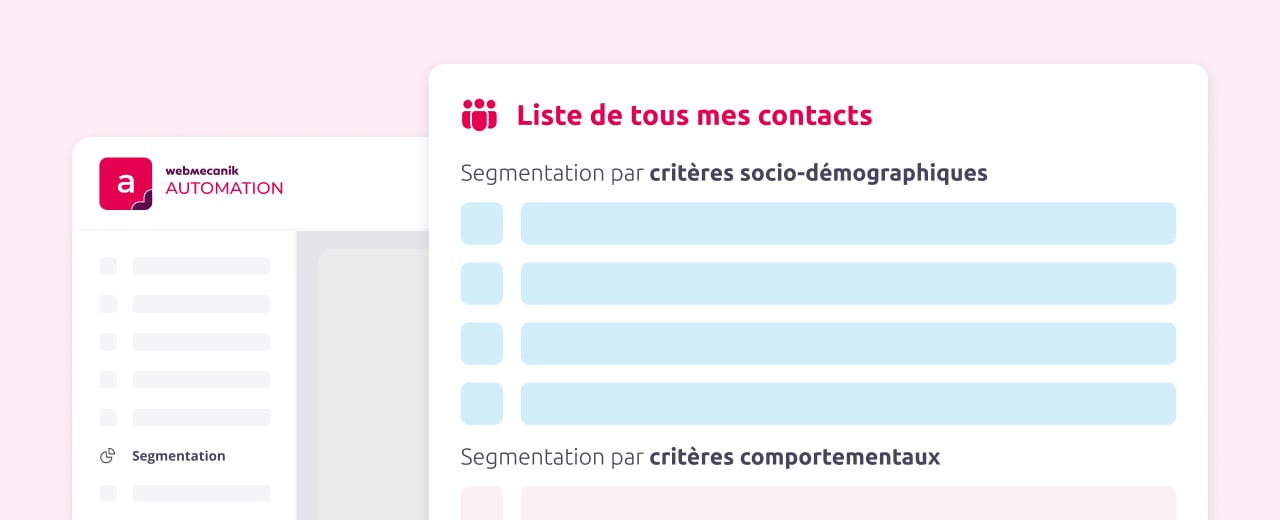Screen dimensions: 1280x520
Task: Tick the fourth blue square under socio-démographiques
Action: [481, 403]
